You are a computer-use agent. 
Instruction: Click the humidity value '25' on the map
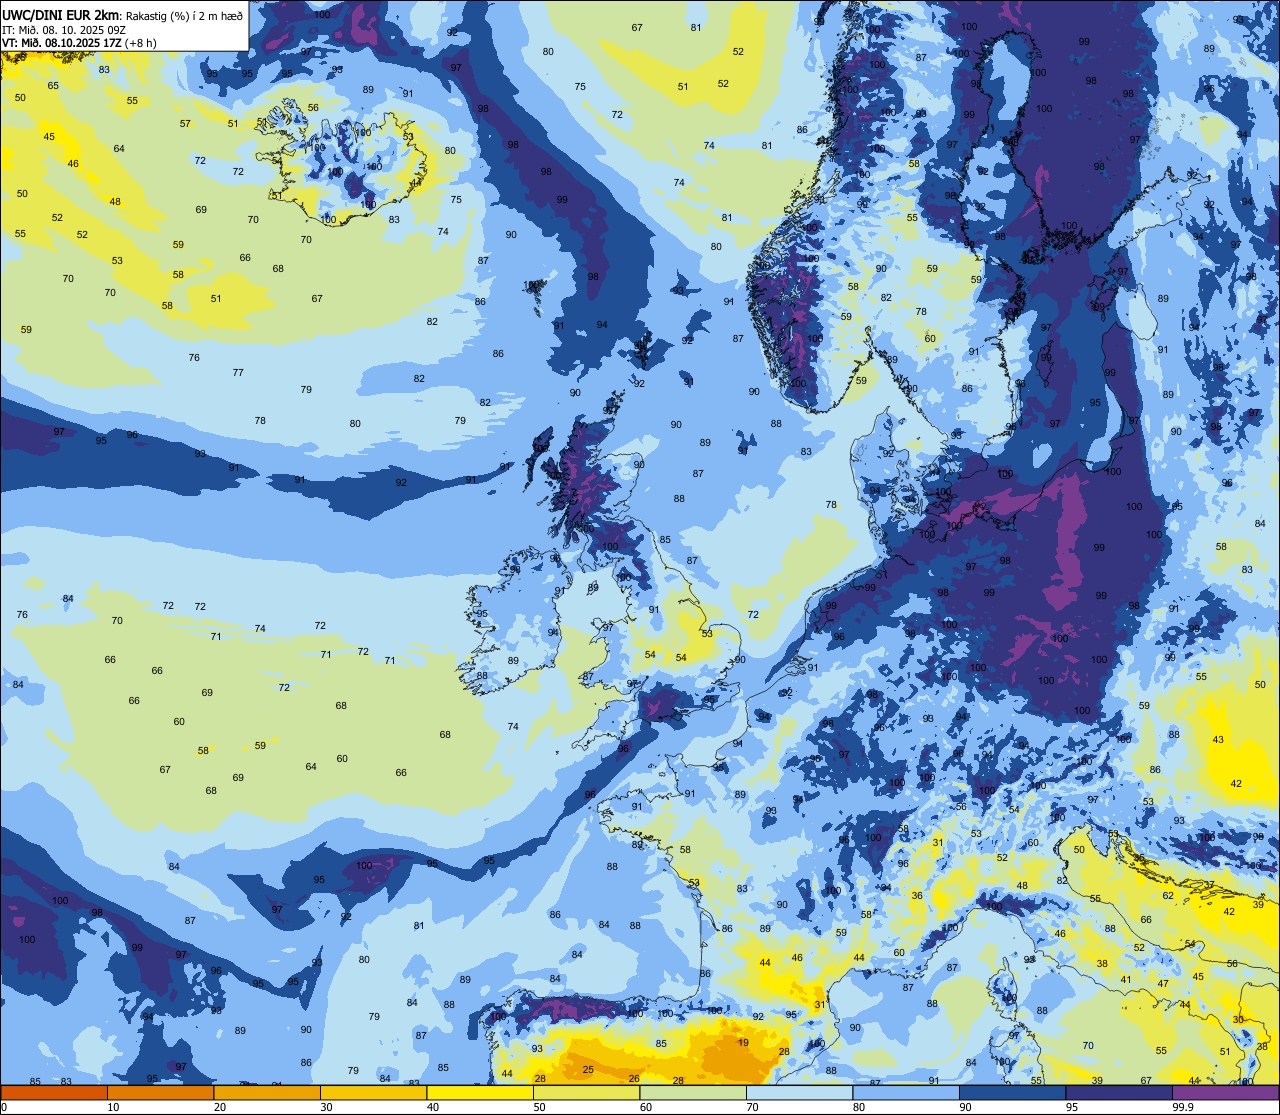[x=588, y=1070]
